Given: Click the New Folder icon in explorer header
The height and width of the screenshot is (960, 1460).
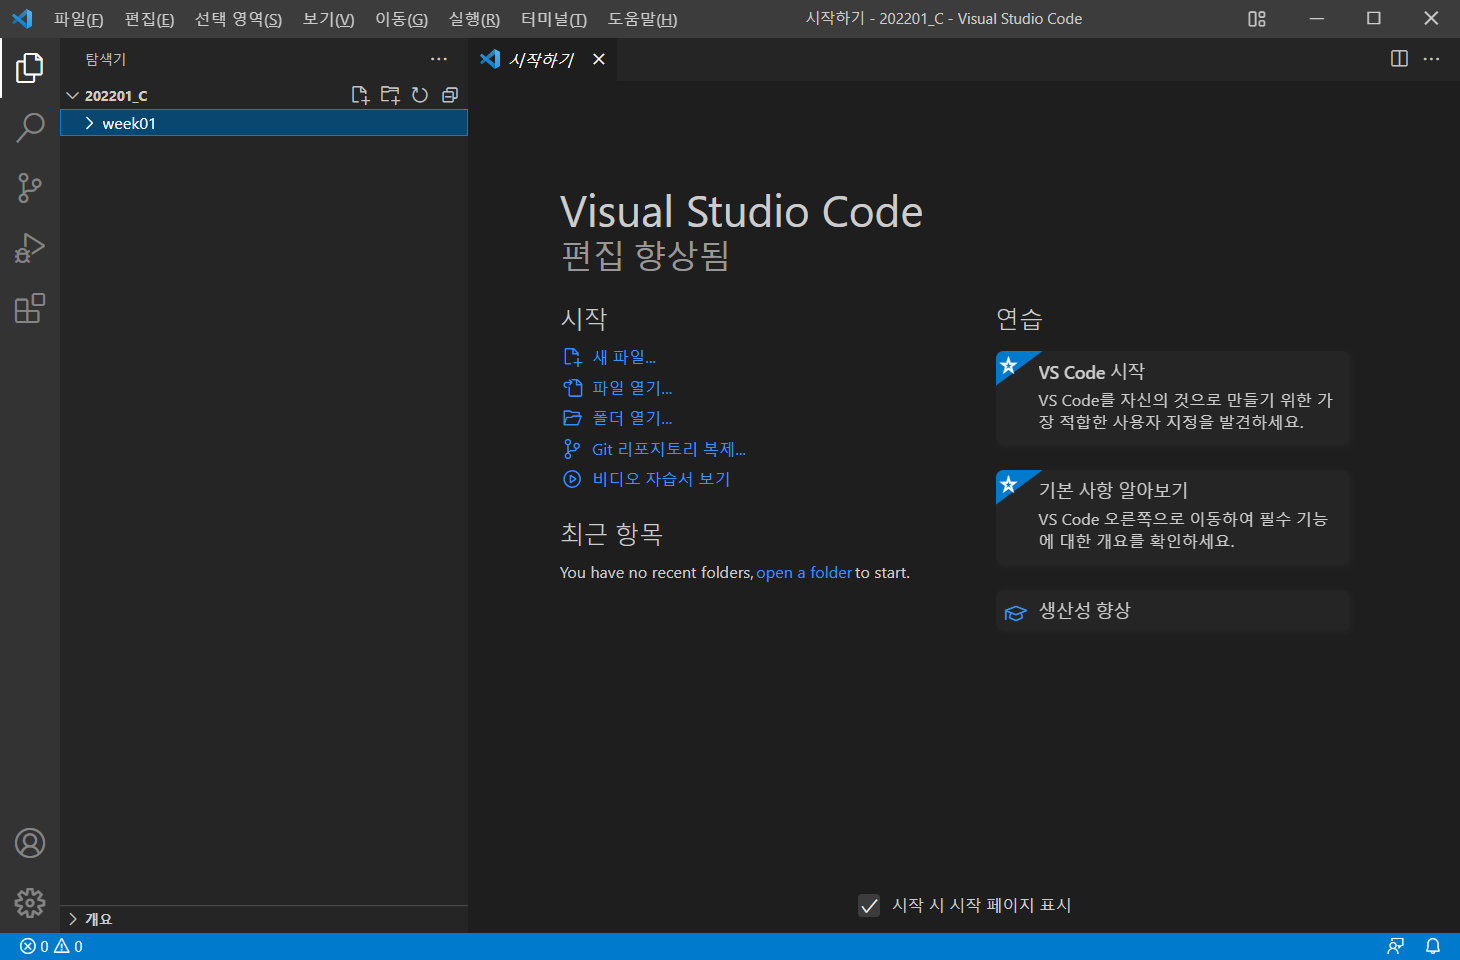Looking at the screenshot, I should coord(390,95).
